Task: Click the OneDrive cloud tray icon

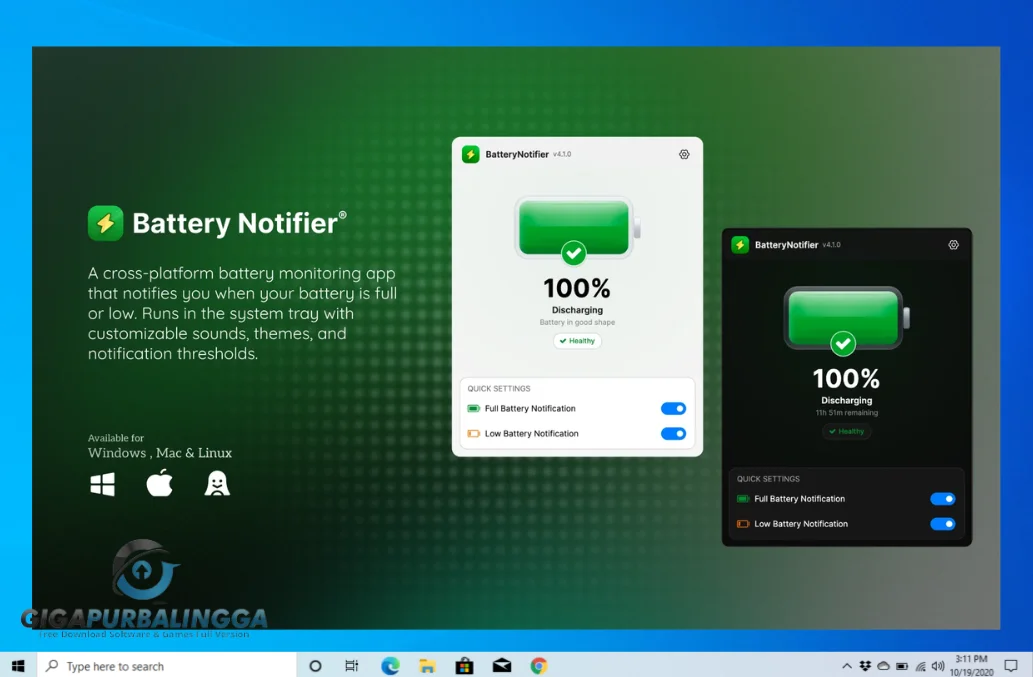Action: [883, 666]
